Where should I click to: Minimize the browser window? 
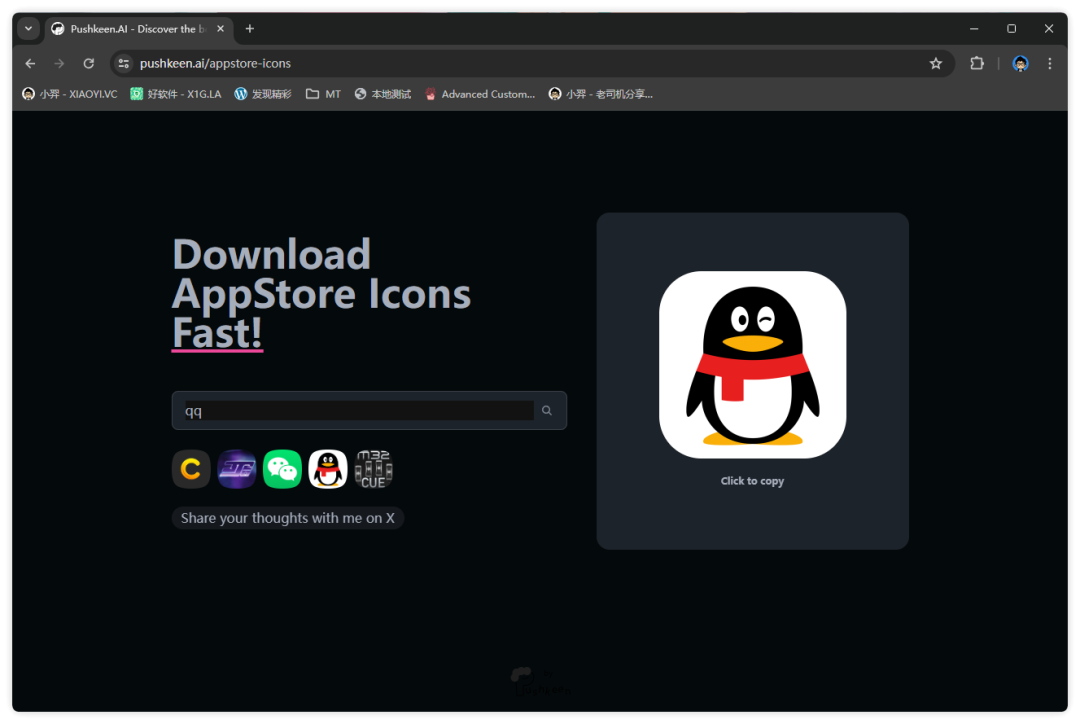tap(974, 29)
